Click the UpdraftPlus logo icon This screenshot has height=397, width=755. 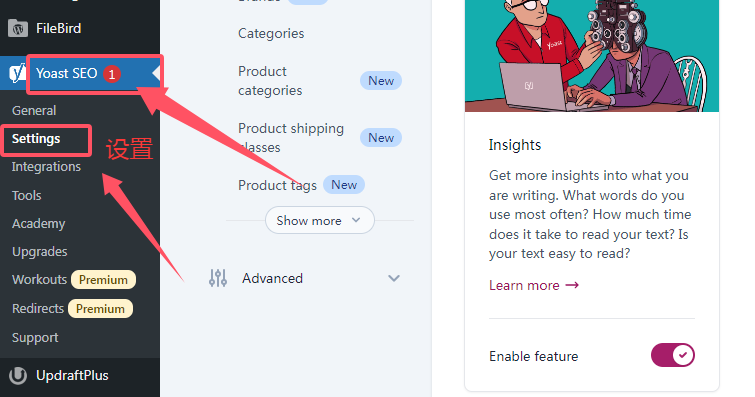coord(18,375)
